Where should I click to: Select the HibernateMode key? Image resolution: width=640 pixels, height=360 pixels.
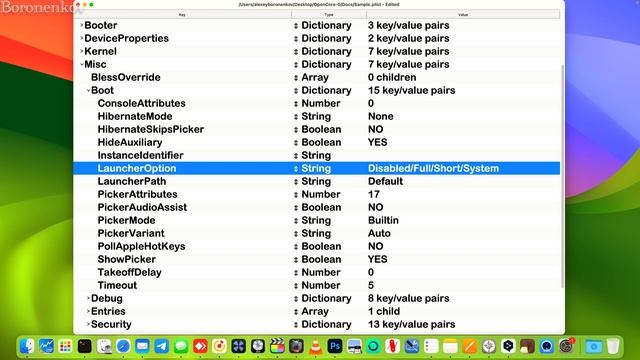pyautogui.click(x=135, y=116)
